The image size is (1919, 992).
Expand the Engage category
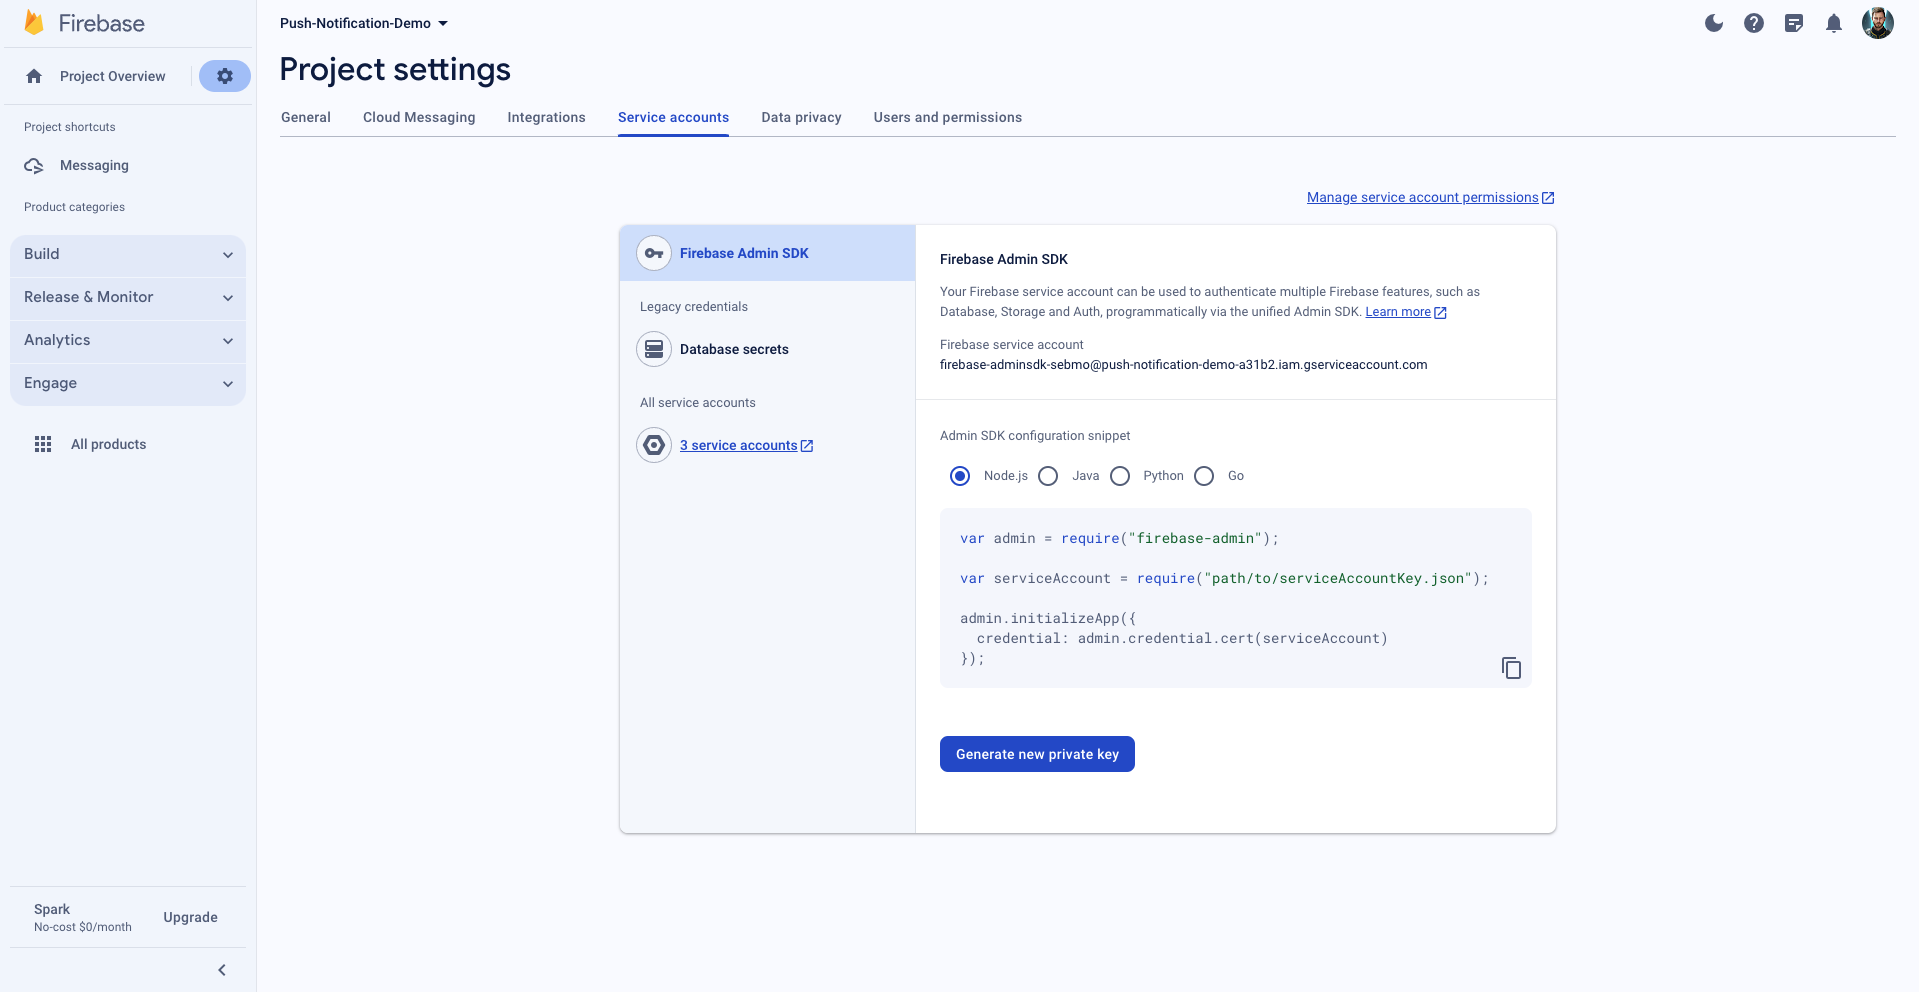pyautogui.click(x=128, y=383)
